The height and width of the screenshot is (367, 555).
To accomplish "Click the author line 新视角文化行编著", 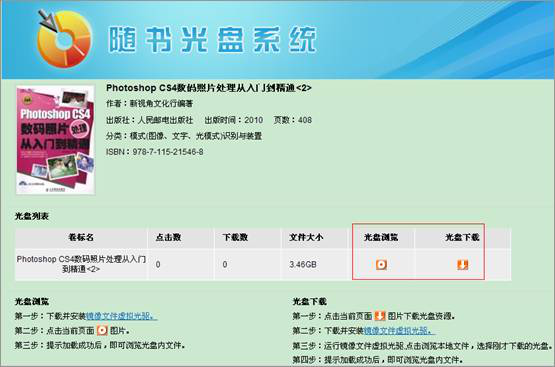I will click(150, 104).
